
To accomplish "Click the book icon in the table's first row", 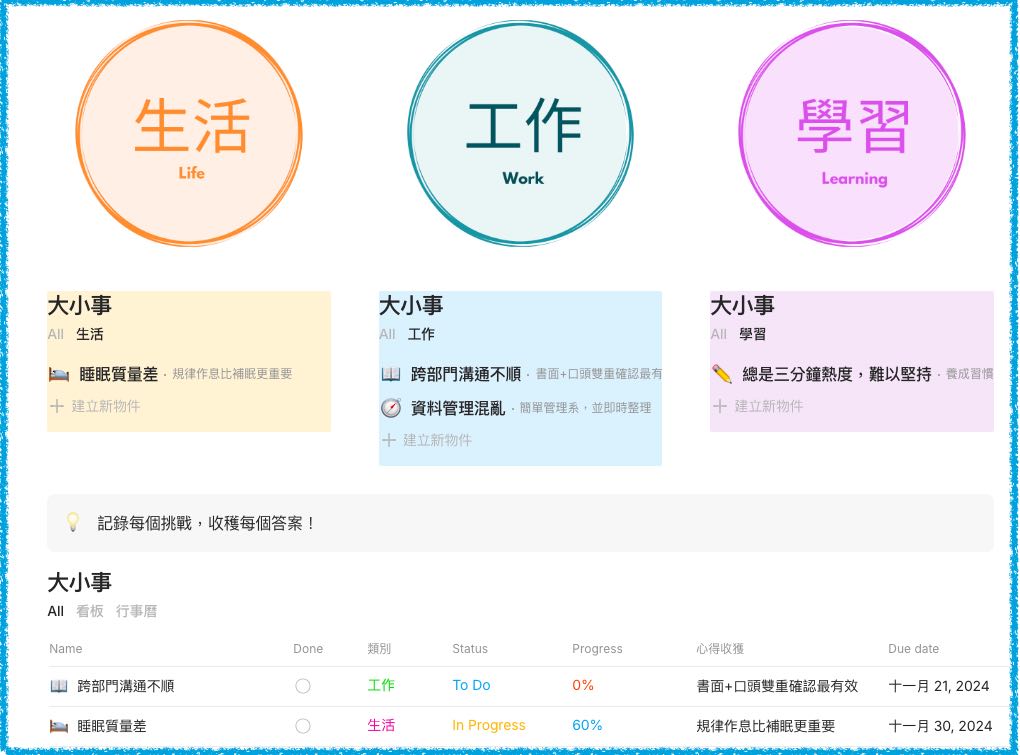I will (x=59, y=686).
